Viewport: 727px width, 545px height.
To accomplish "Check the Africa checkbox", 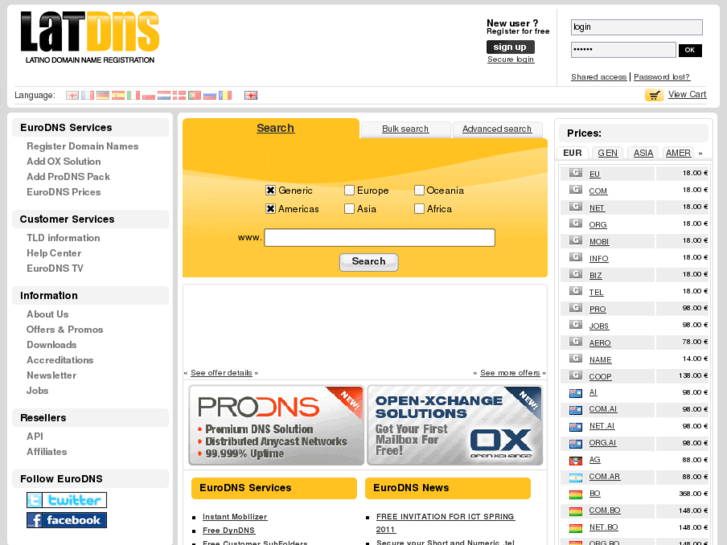I will coord(419,209).
